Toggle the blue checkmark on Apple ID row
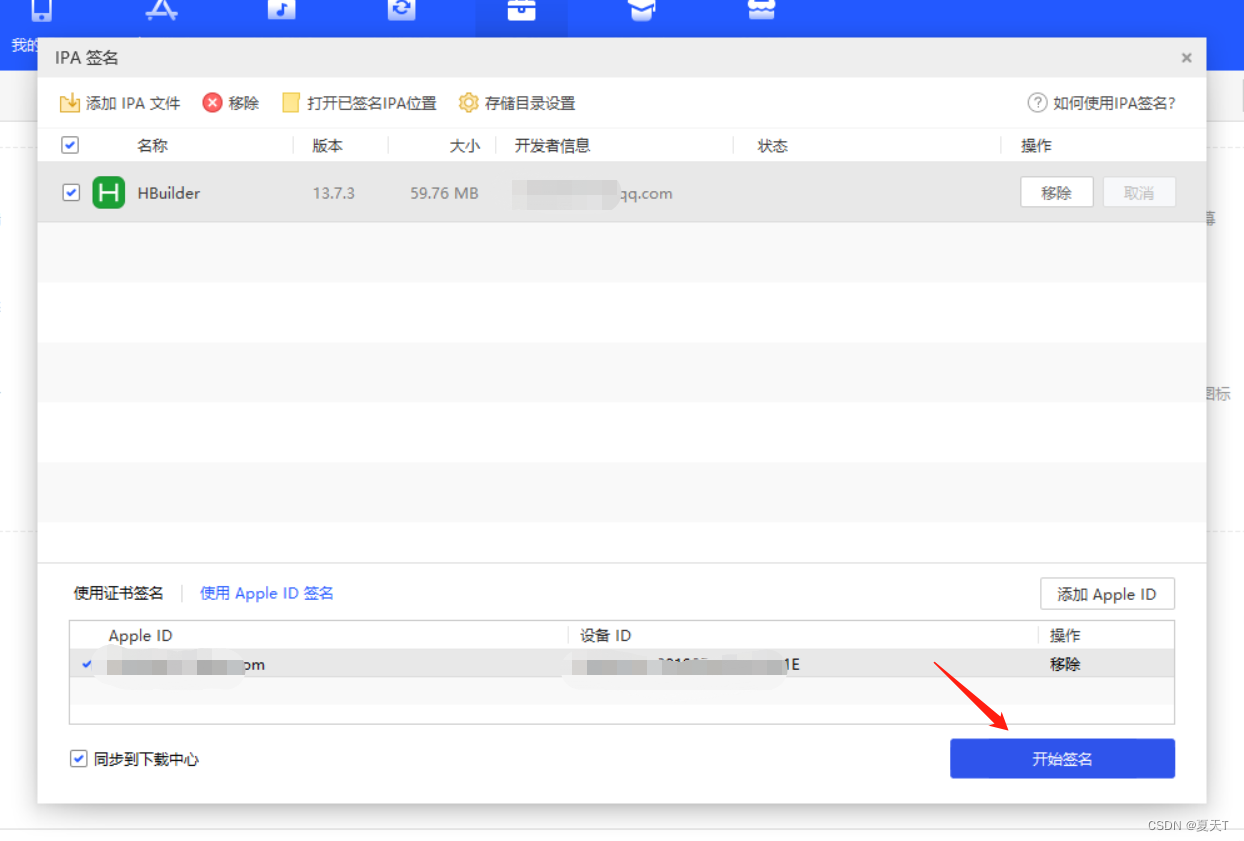The width and height of the screenshot is (1244, 841). tap(87, 664)
